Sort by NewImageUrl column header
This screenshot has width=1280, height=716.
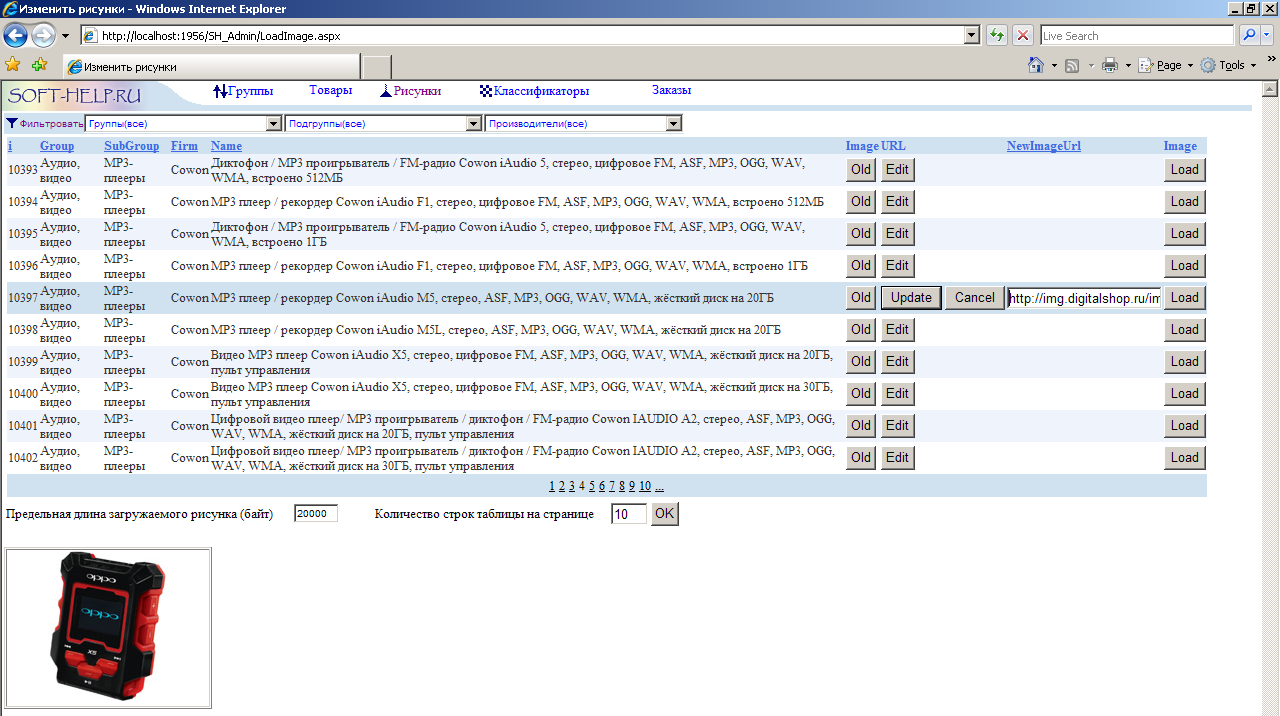1044,146
